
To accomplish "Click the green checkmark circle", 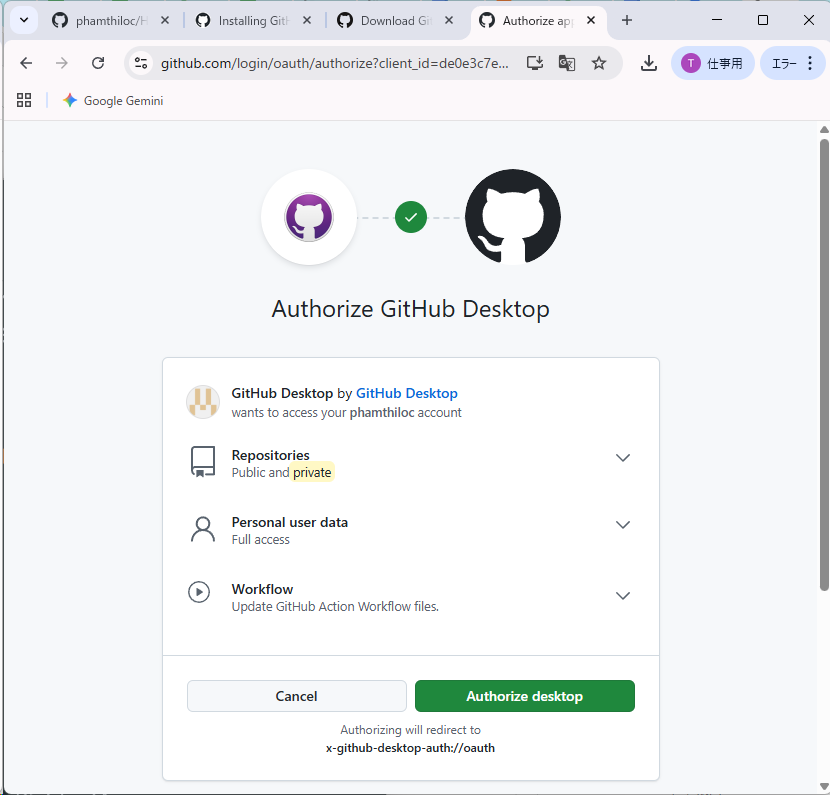I will (x=411, y=217).
